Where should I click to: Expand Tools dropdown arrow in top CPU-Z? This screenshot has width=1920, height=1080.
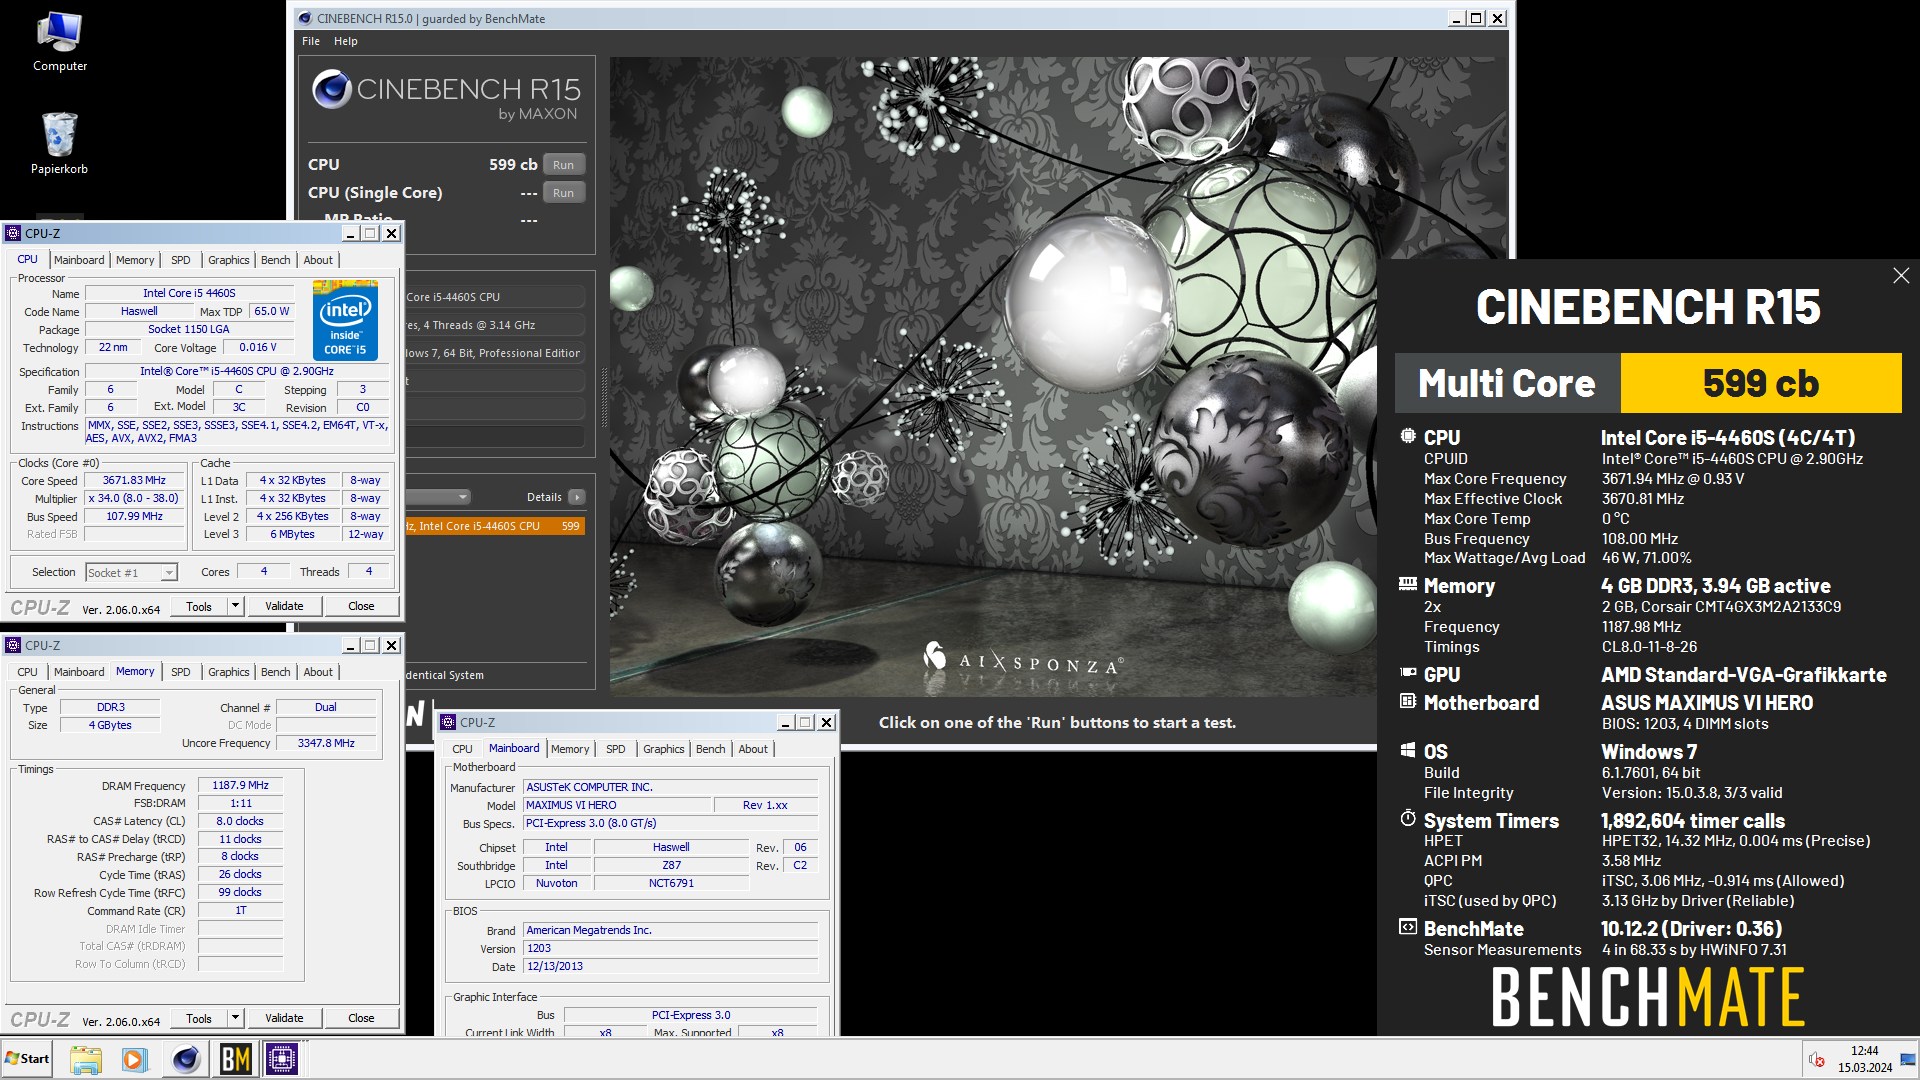[x=235, y=605]
